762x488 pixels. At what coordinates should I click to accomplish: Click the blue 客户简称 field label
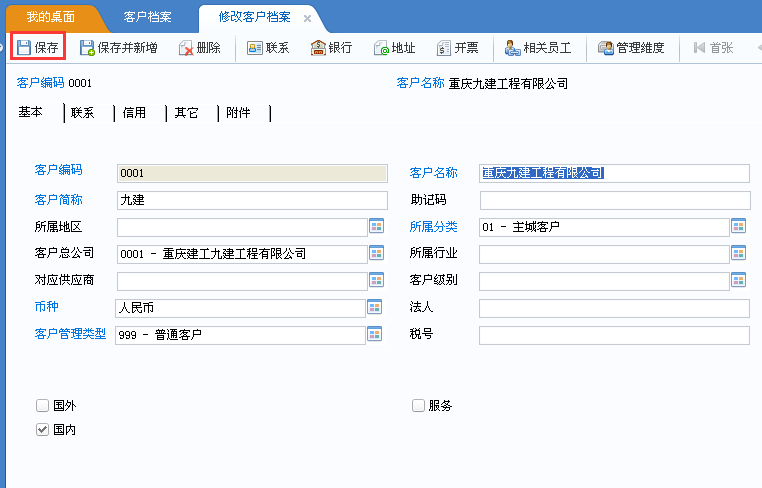pyautogui.click(x=58, y=200)
